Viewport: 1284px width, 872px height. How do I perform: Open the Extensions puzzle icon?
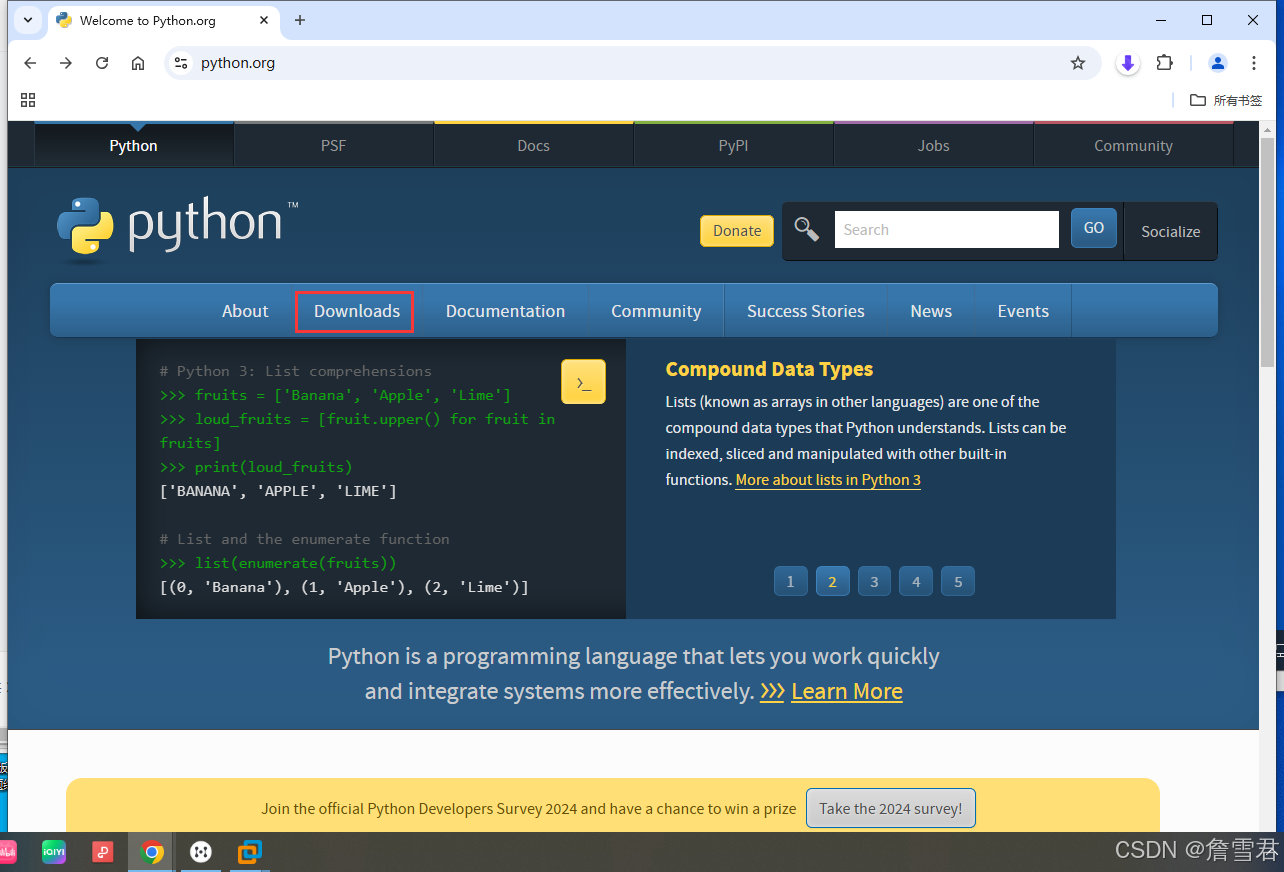click(1164, 63)
